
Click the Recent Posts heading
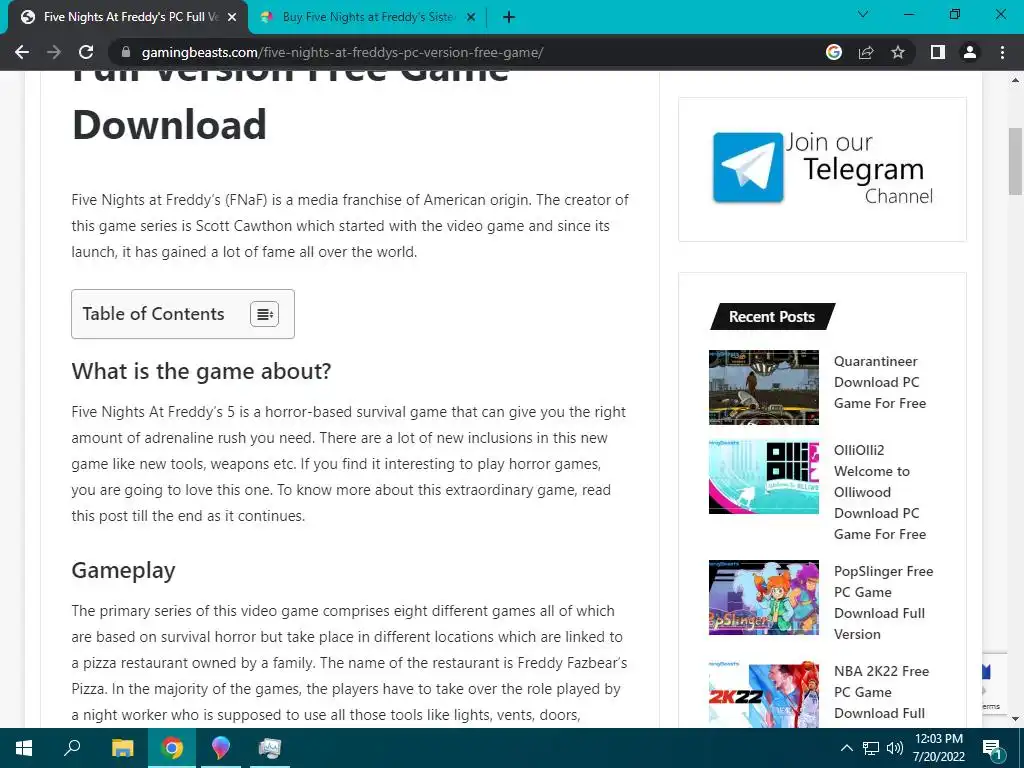(772, 317)
